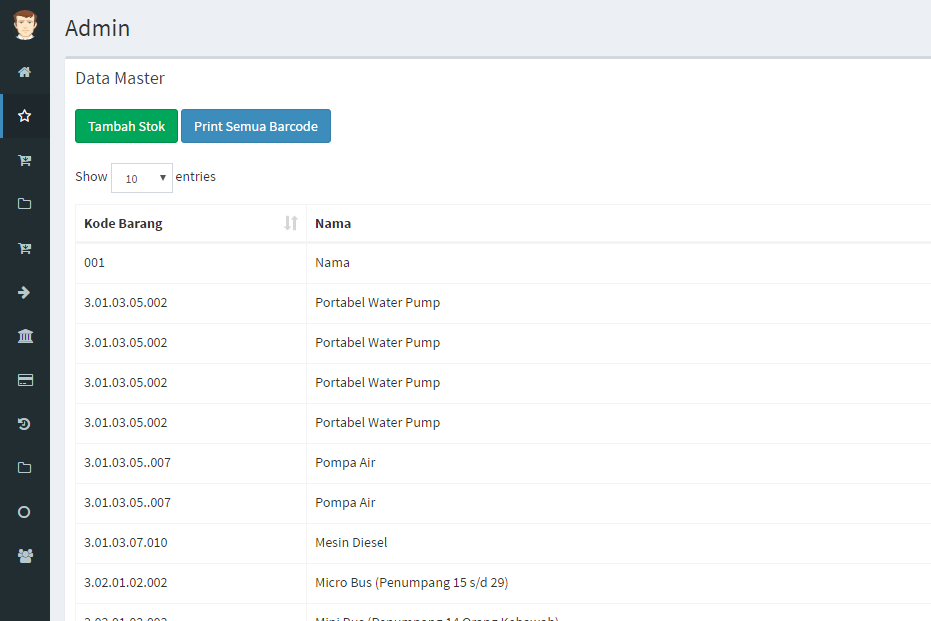Viewport: 931px width, 621px height.
Task: Open the Show entries dropdown
Action: point(142,178)
